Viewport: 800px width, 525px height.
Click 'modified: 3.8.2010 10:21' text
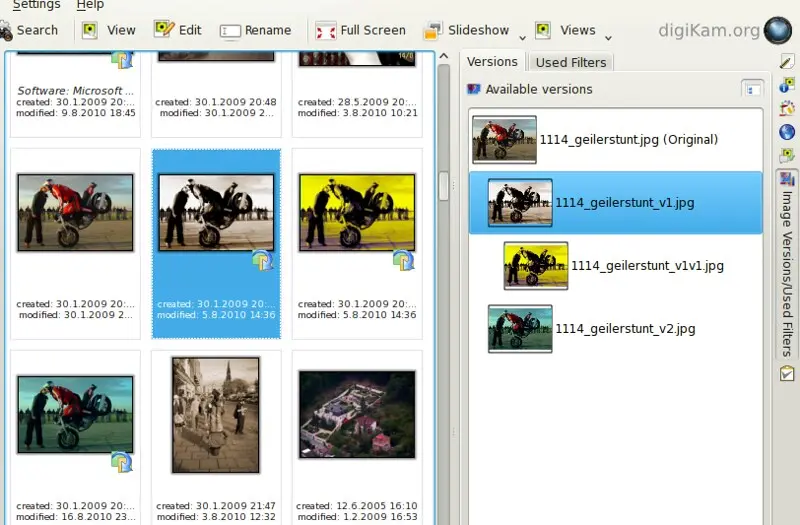coord(357,113)
